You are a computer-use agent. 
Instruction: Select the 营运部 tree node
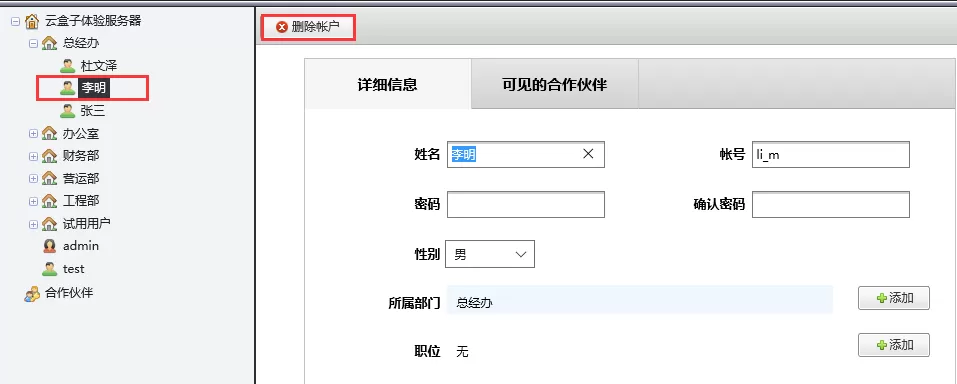(x=81, y=178)
